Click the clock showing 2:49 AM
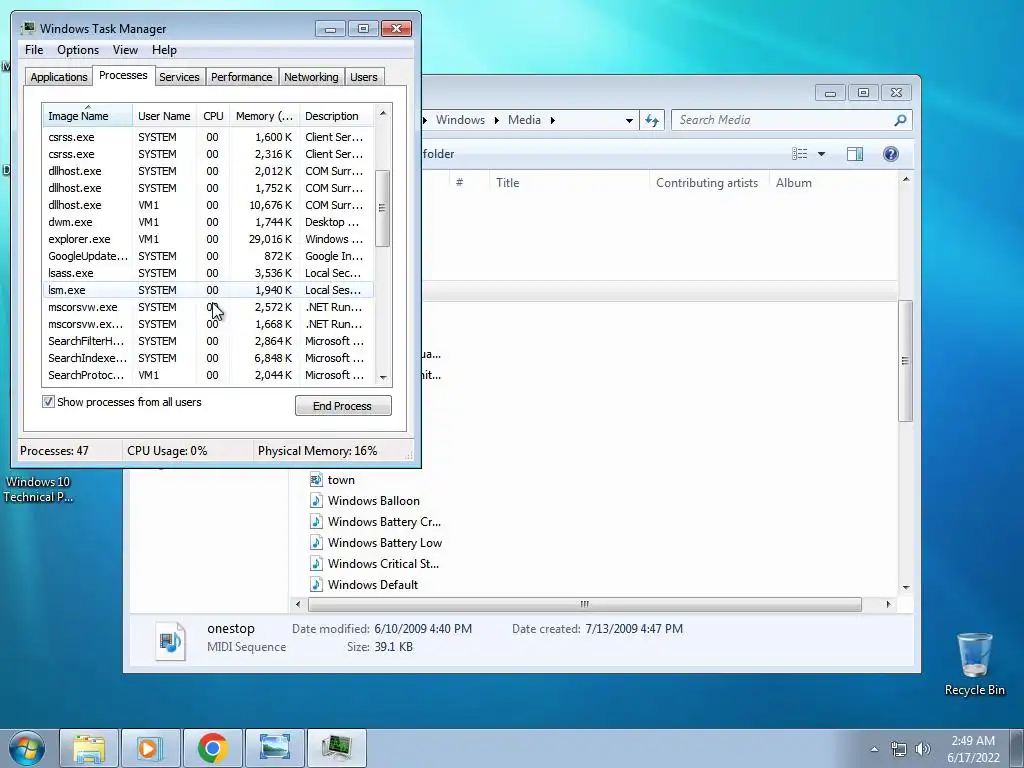1024x768 pixels. pos(973,741)
